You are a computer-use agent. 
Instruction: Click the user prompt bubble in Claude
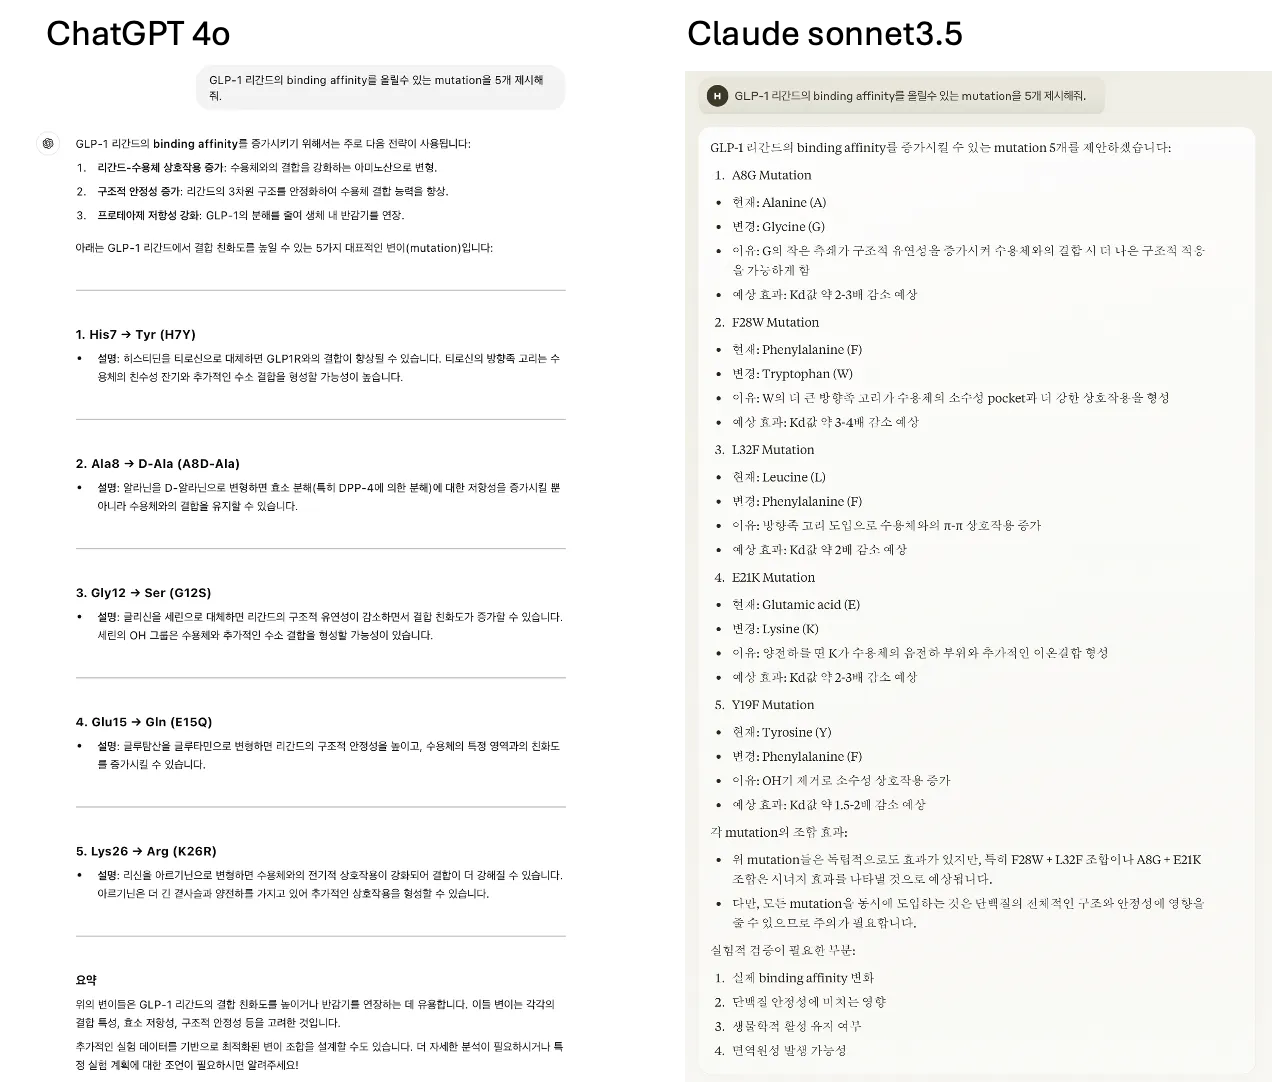(x=902, y=96)
